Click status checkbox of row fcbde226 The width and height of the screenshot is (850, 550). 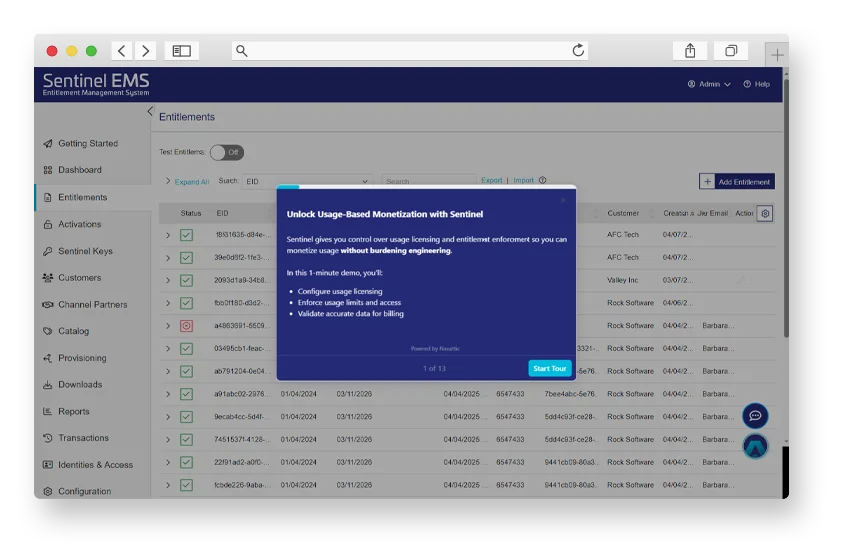click(186, 486)
